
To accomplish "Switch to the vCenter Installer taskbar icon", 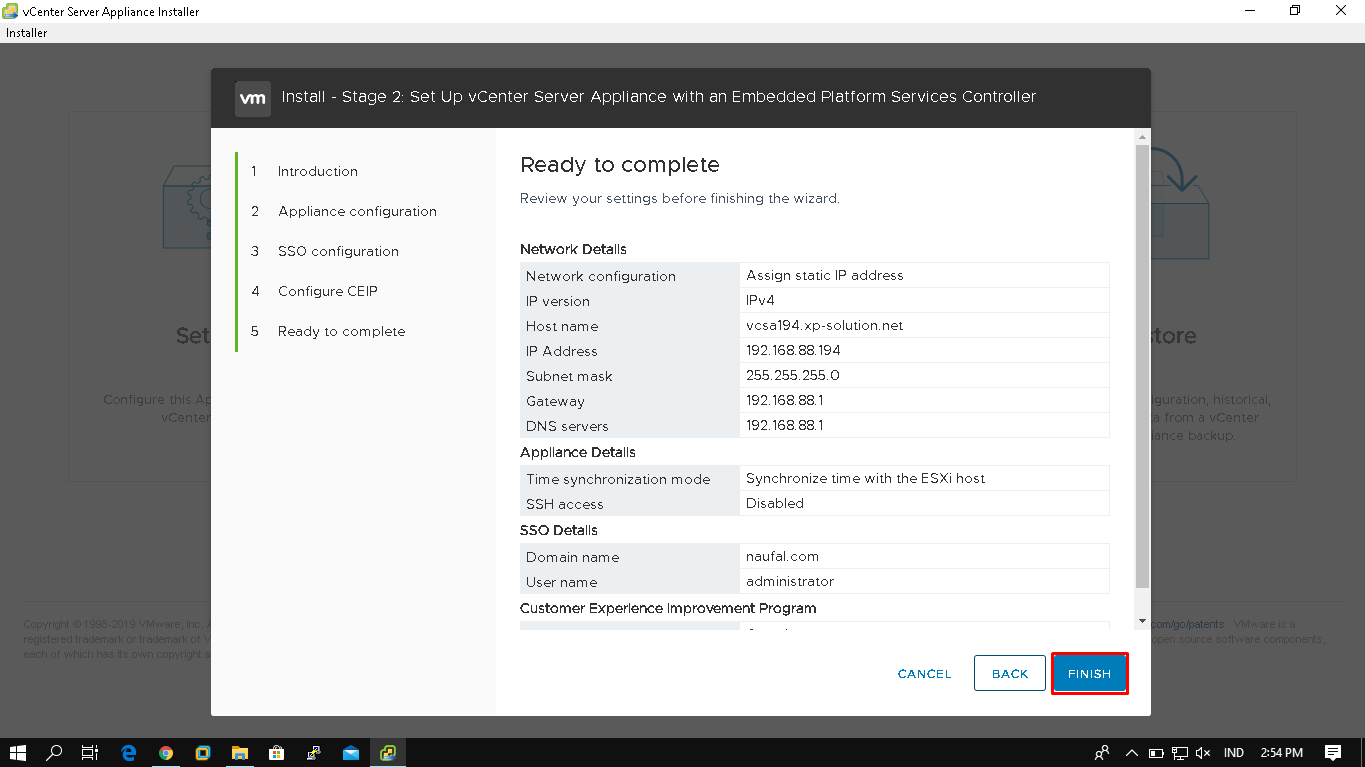I will 388,752.
